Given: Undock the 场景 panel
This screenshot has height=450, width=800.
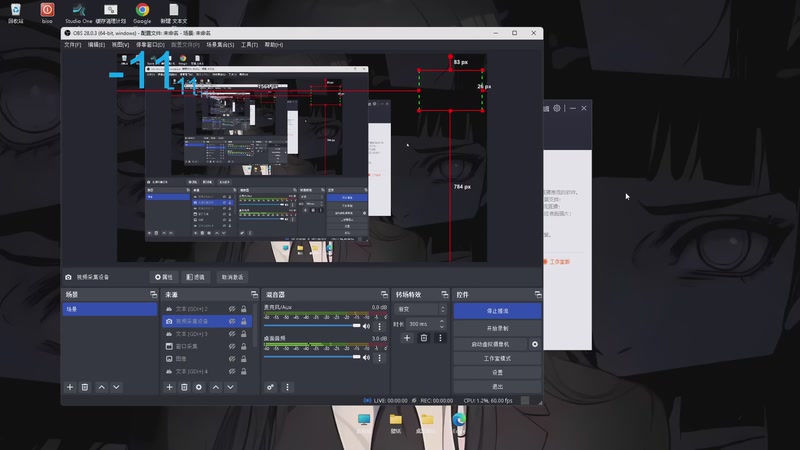Looking at the screenshot, I should (154, 294).
